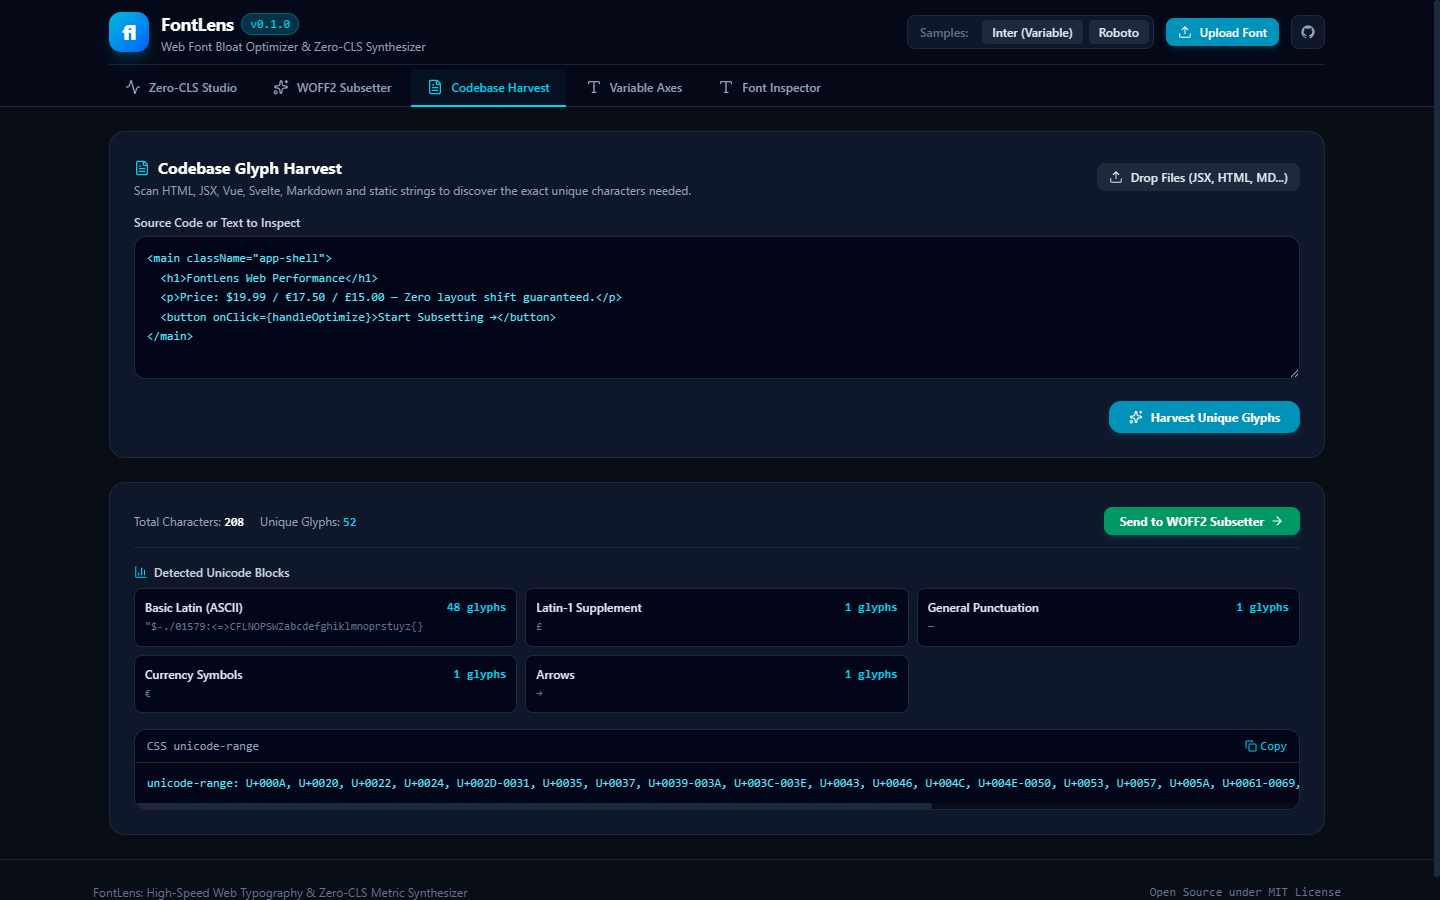Click Harvest Unique Glyphs button
Screen dimensions: 1440x900
1204,417
